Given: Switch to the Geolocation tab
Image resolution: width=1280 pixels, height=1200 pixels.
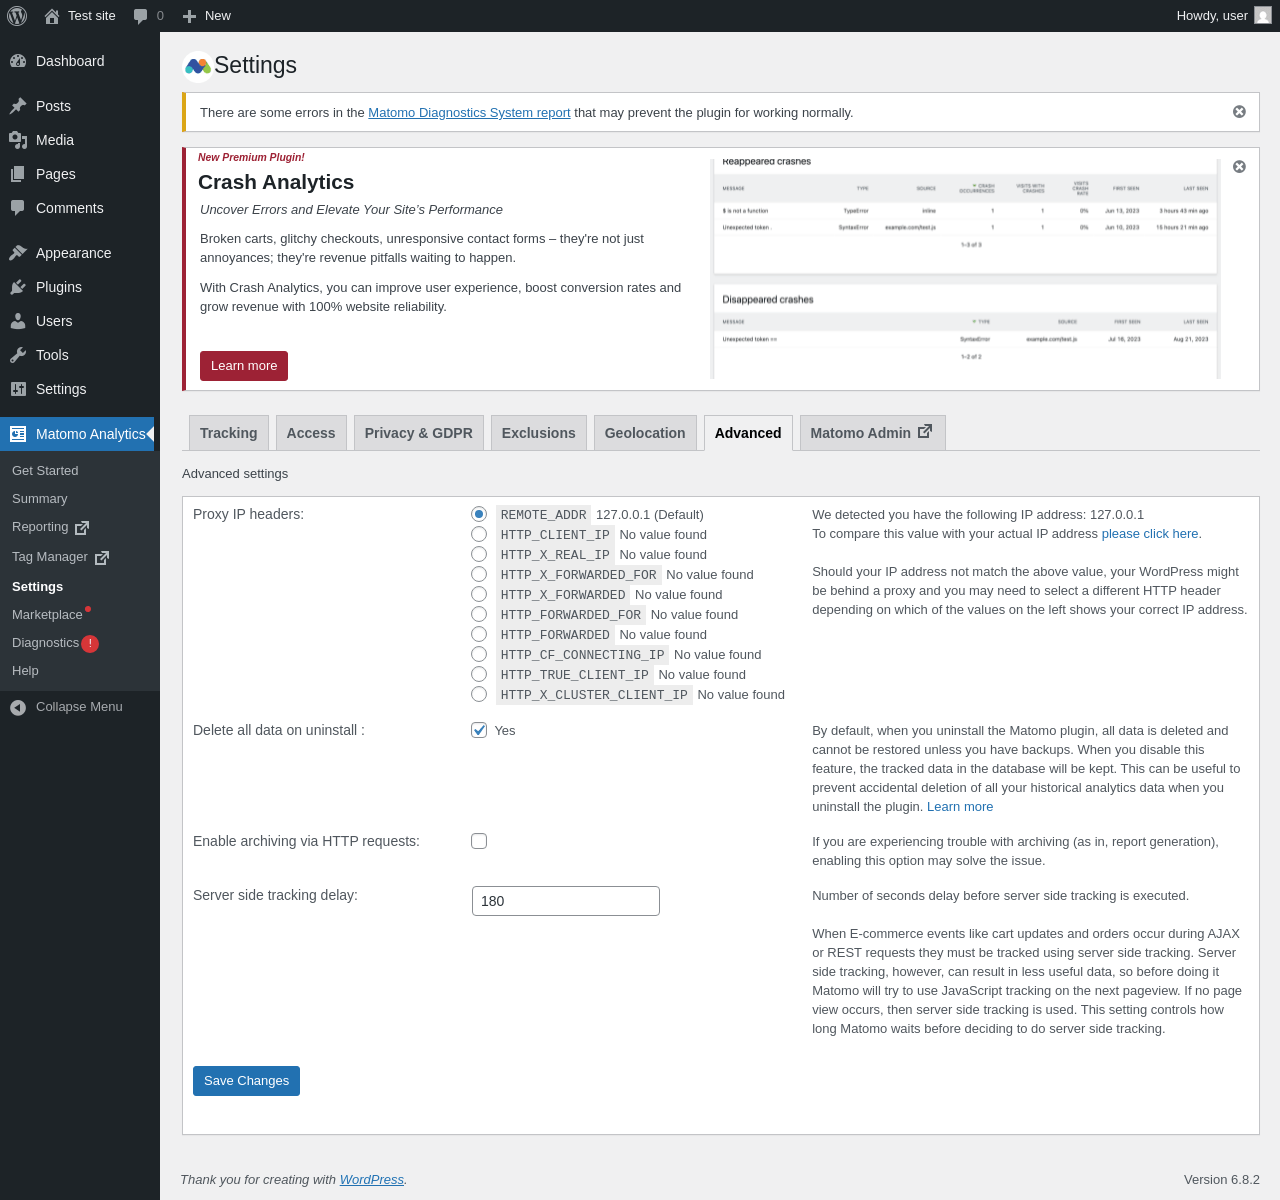Looking at the screenshot, I should pyautogui.click(x=645, y=433).
